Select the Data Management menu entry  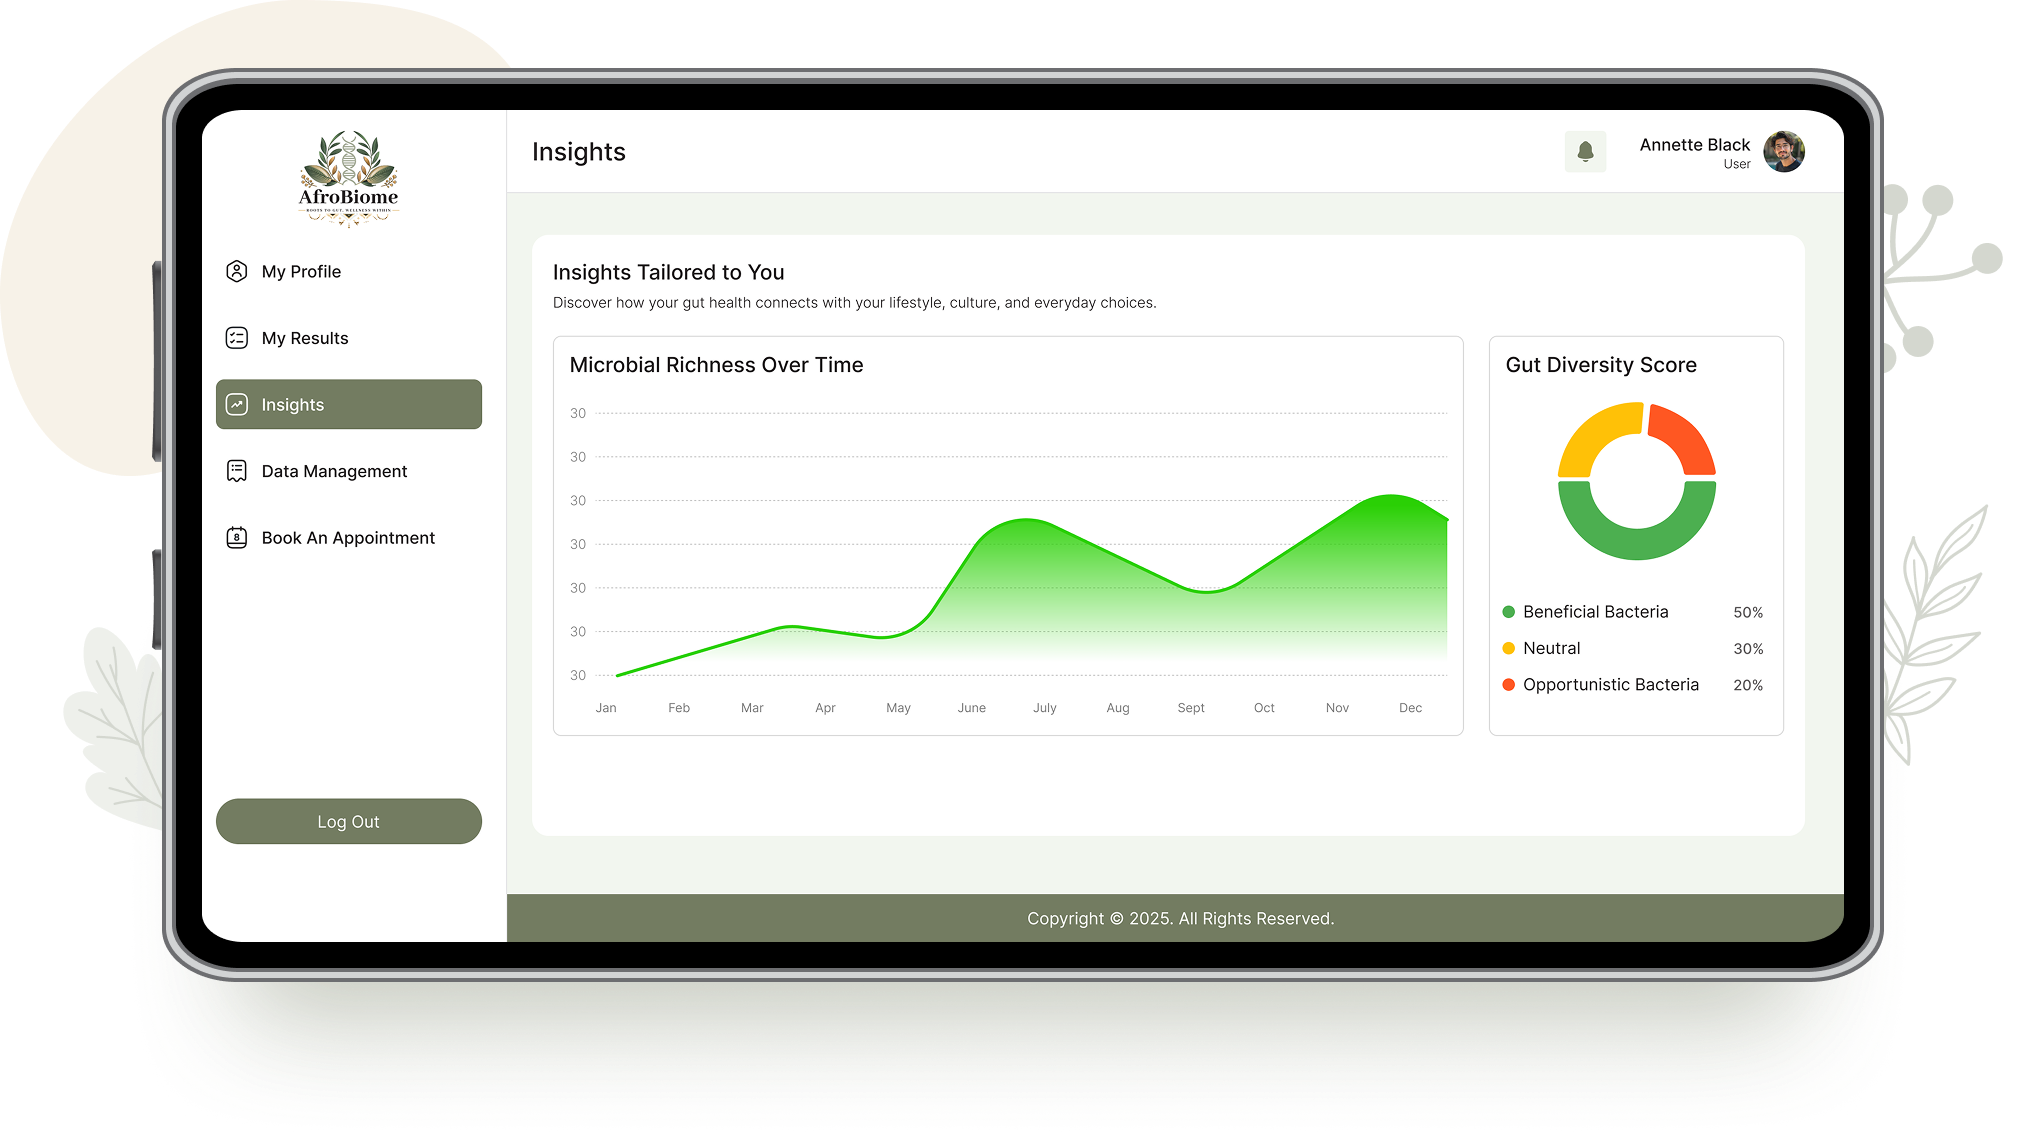(334, 471)
